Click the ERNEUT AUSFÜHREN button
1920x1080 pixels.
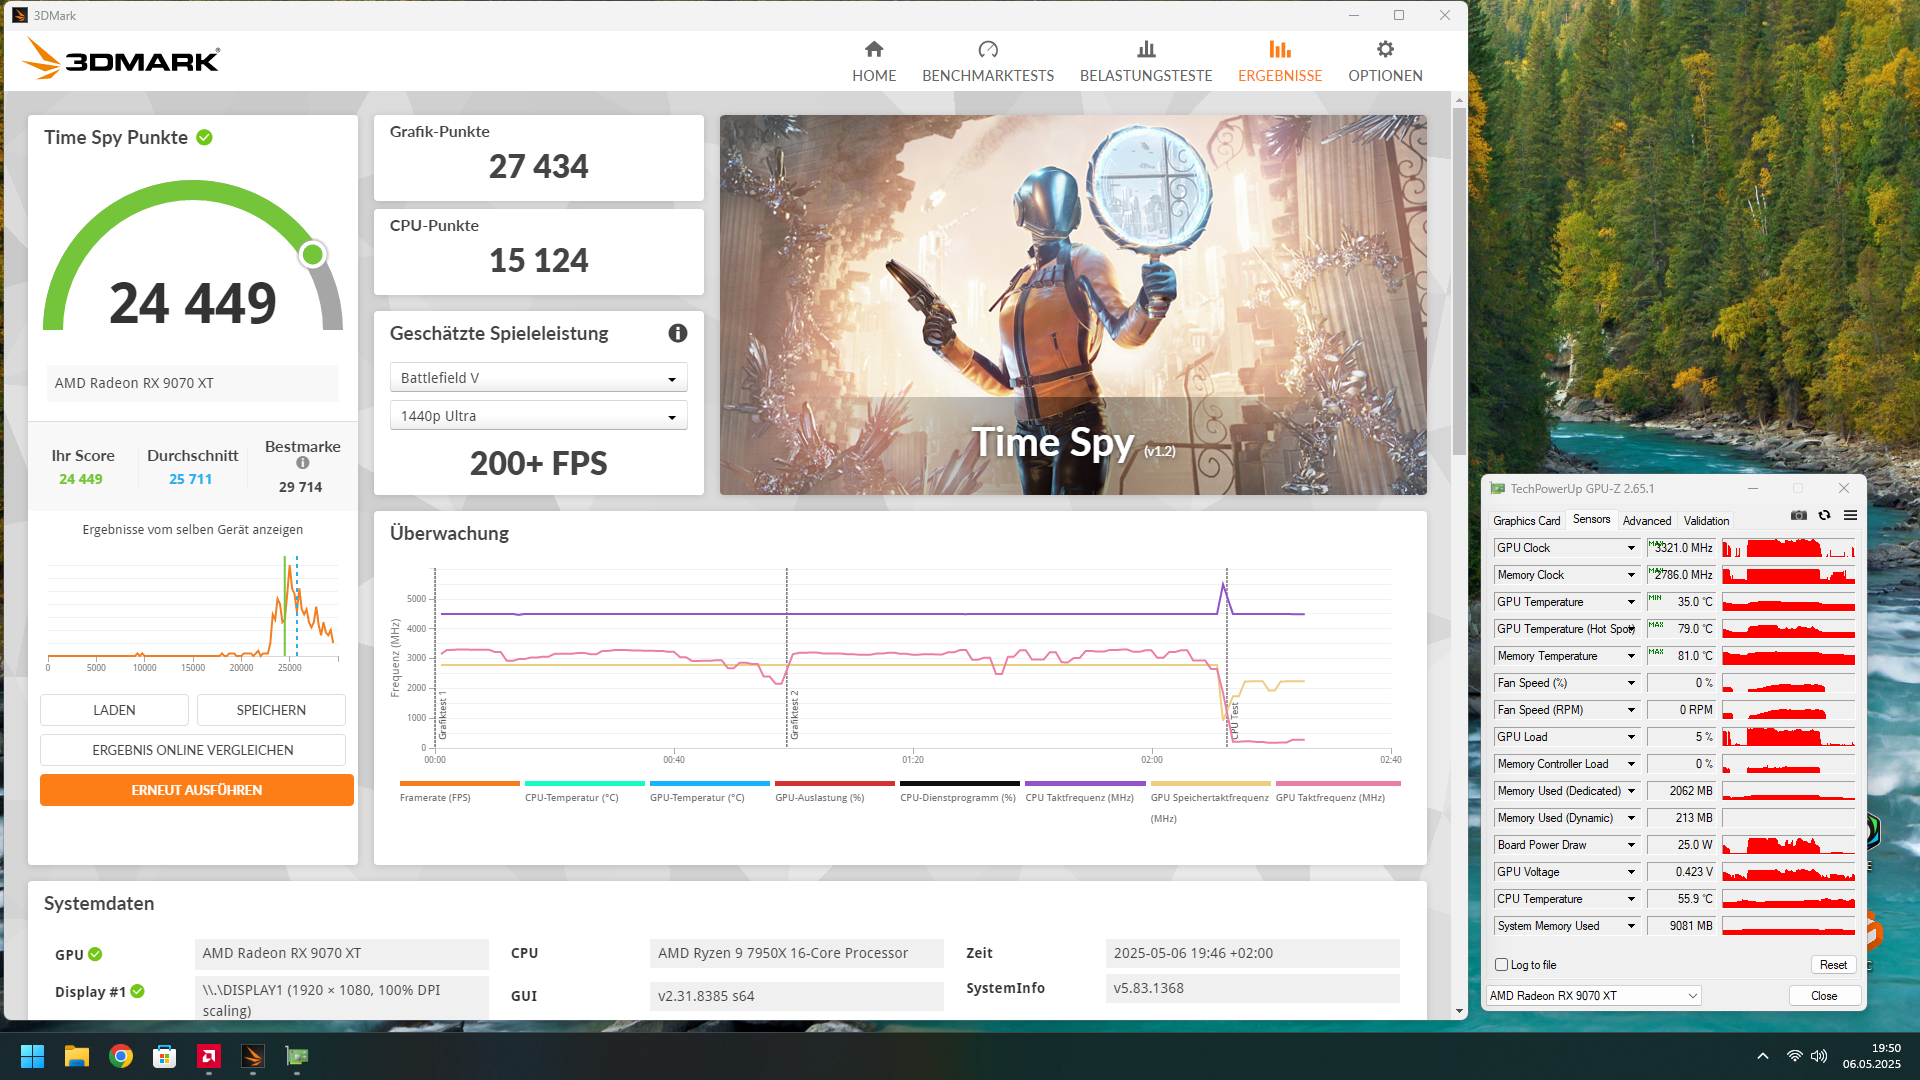click(196, 790)
